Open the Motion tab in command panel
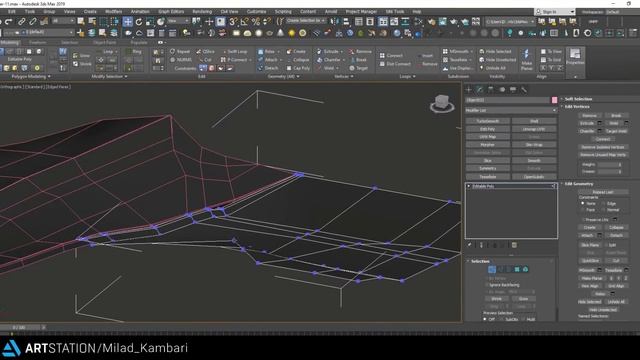The height and width of the screenshot is (360, 640). click(502, 89)
